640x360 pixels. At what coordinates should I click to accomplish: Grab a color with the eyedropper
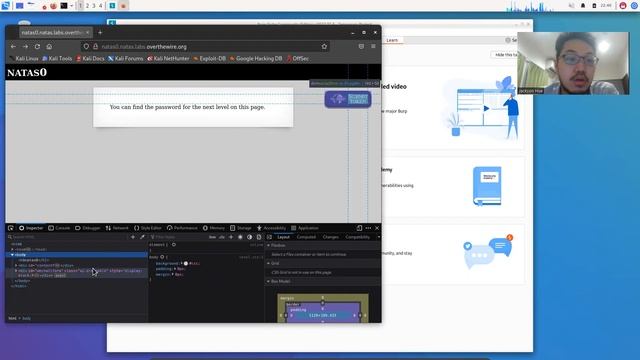click(x=142, y=237)
